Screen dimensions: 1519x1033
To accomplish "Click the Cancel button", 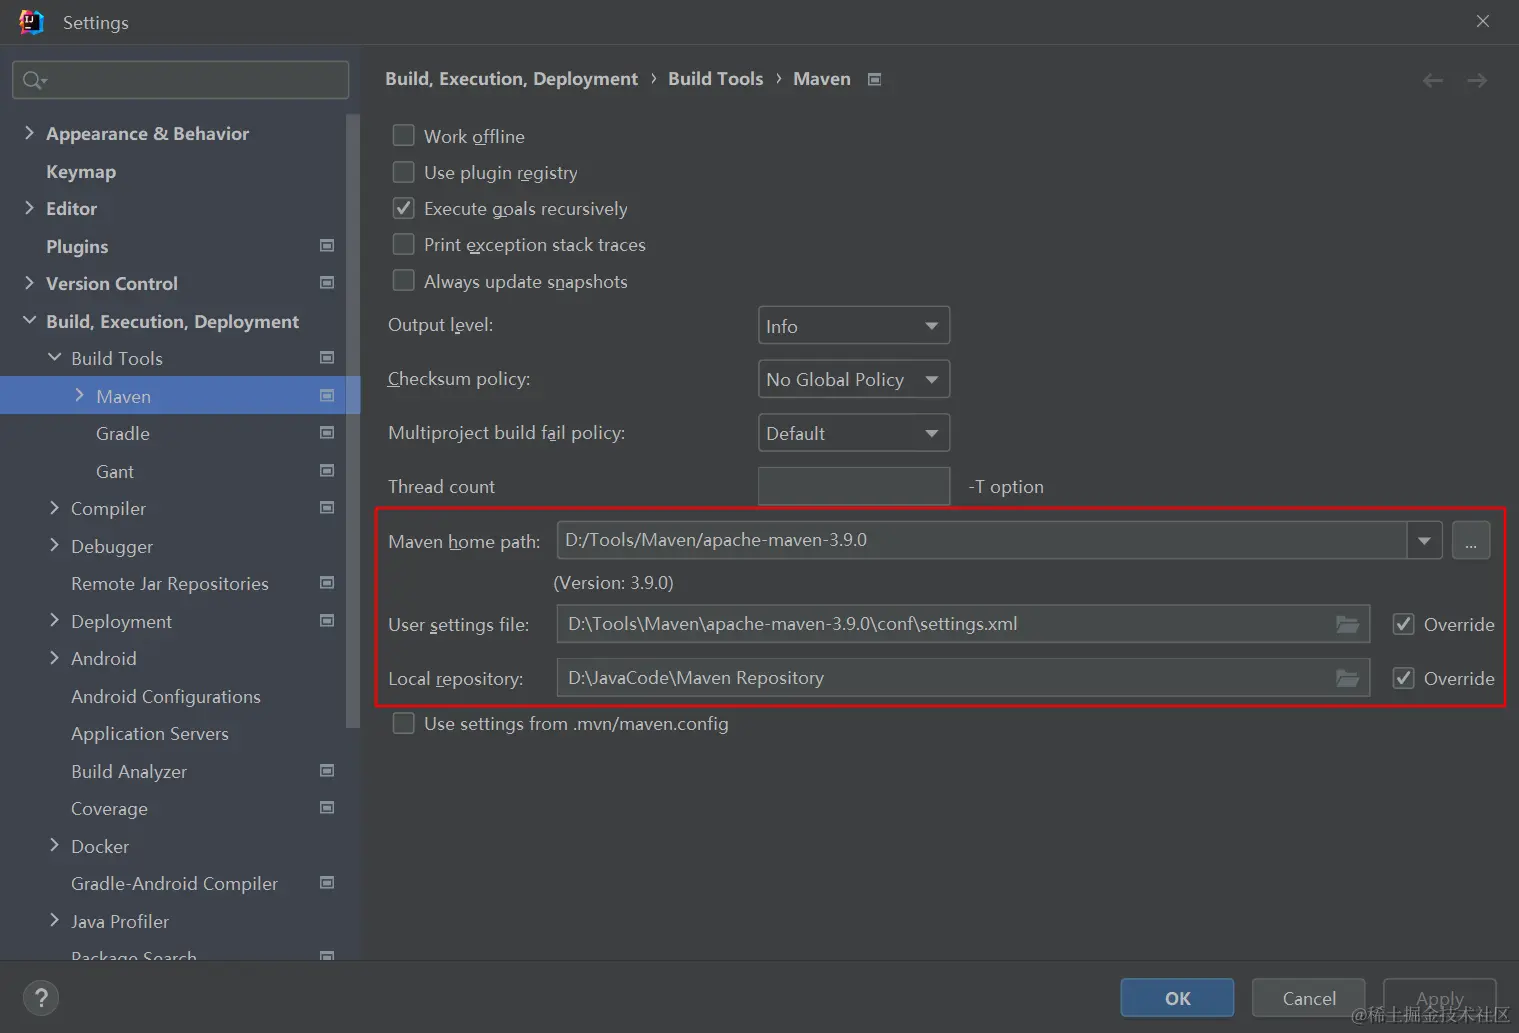I will click(1308, 998).
